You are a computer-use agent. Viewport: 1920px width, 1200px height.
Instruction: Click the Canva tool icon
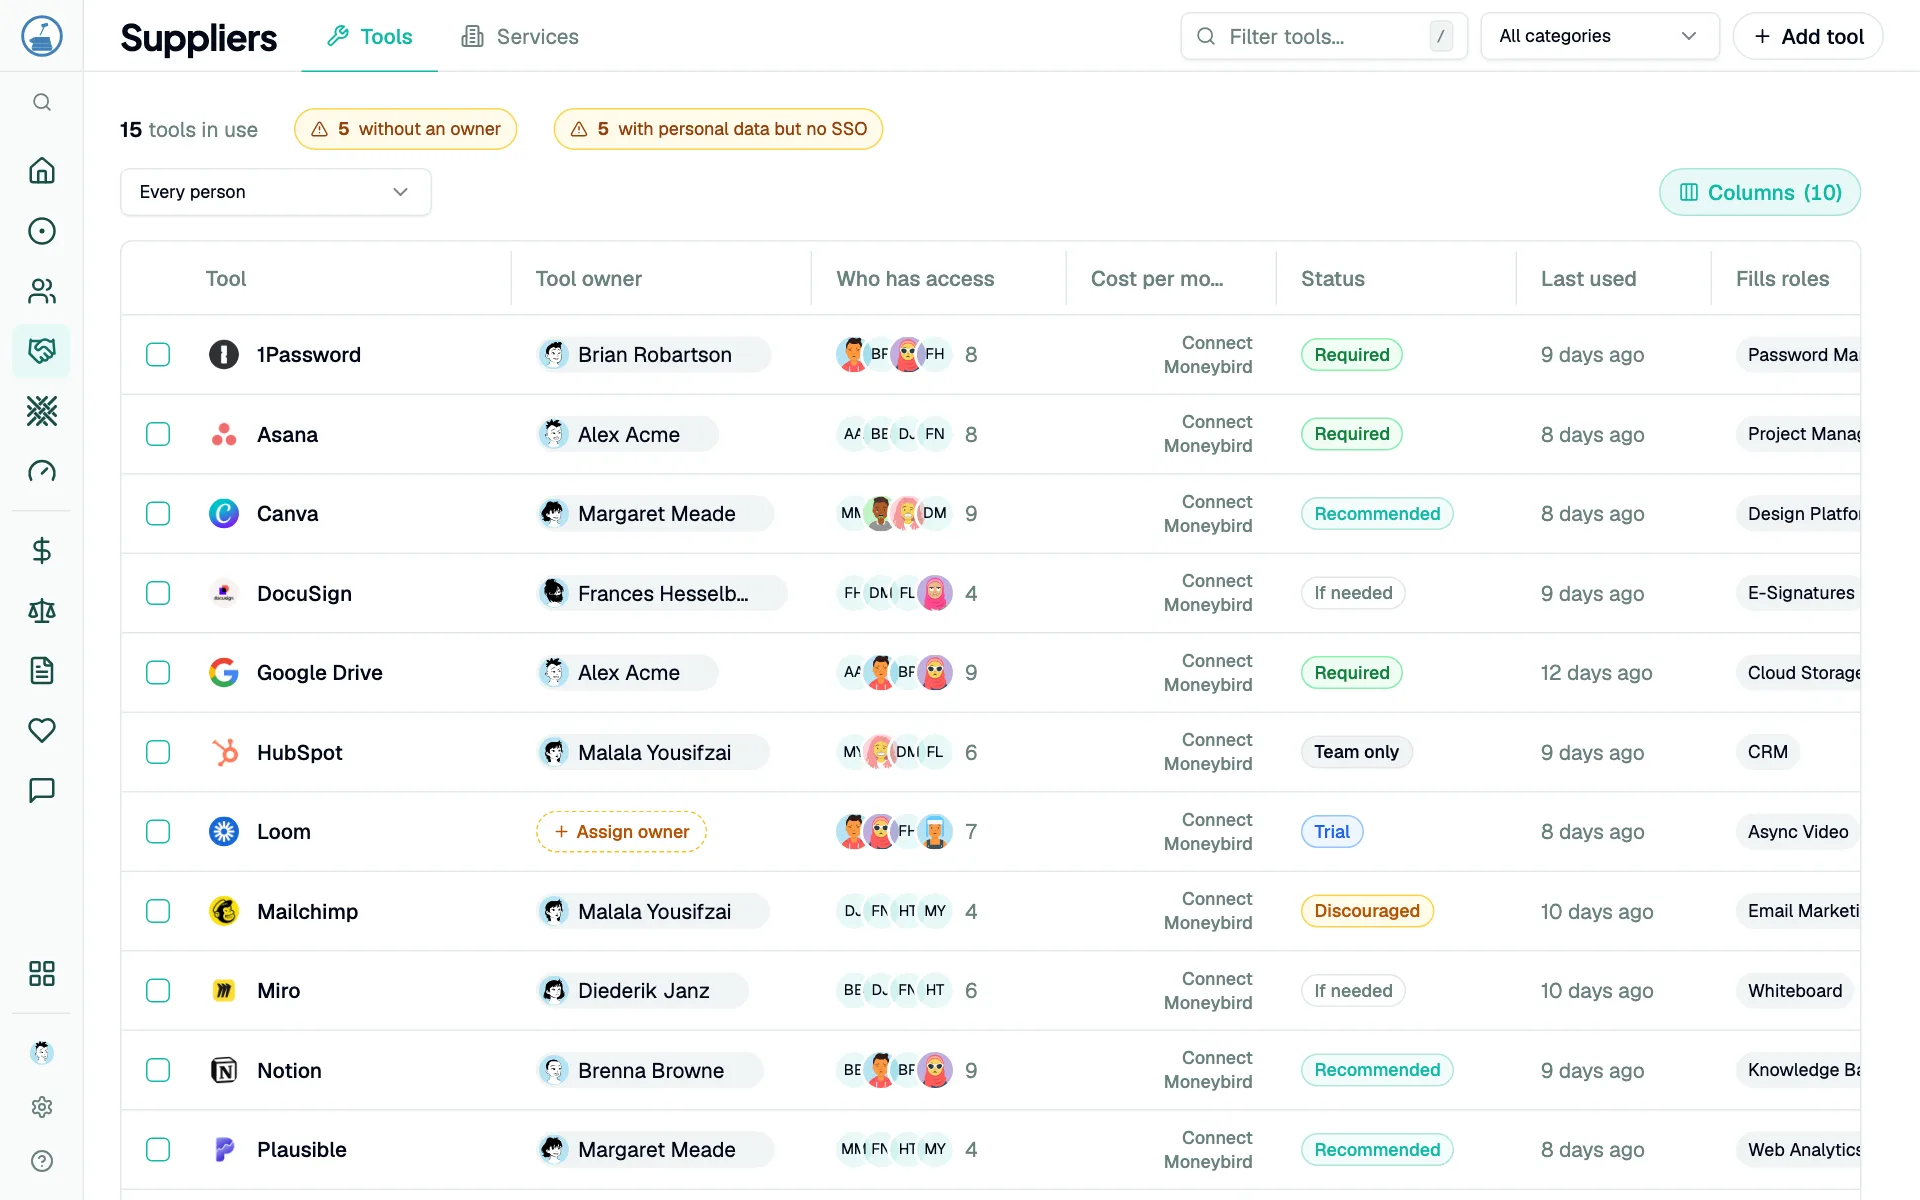pyautogui.click(x=224, y=514)
